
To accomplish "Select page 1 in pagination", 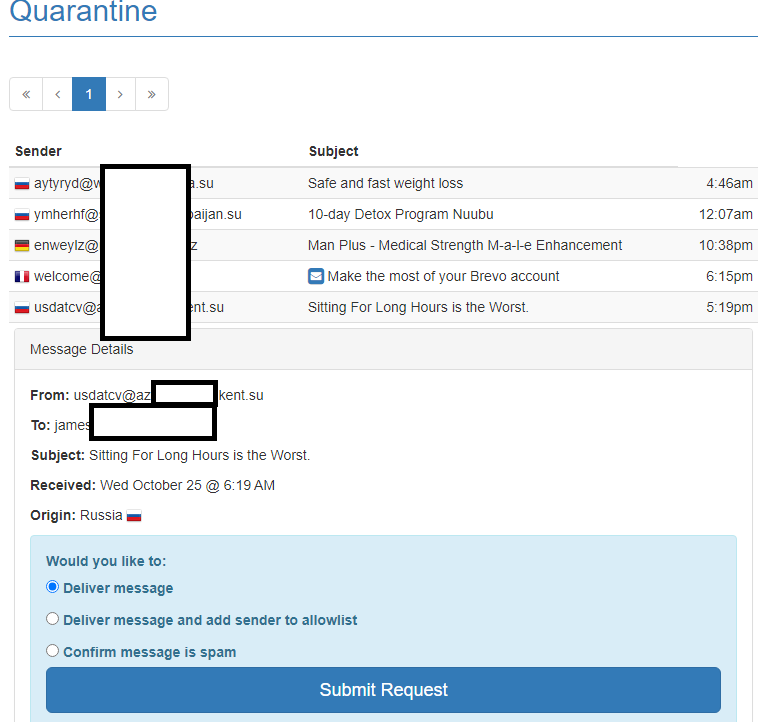I will click(89, 94).
